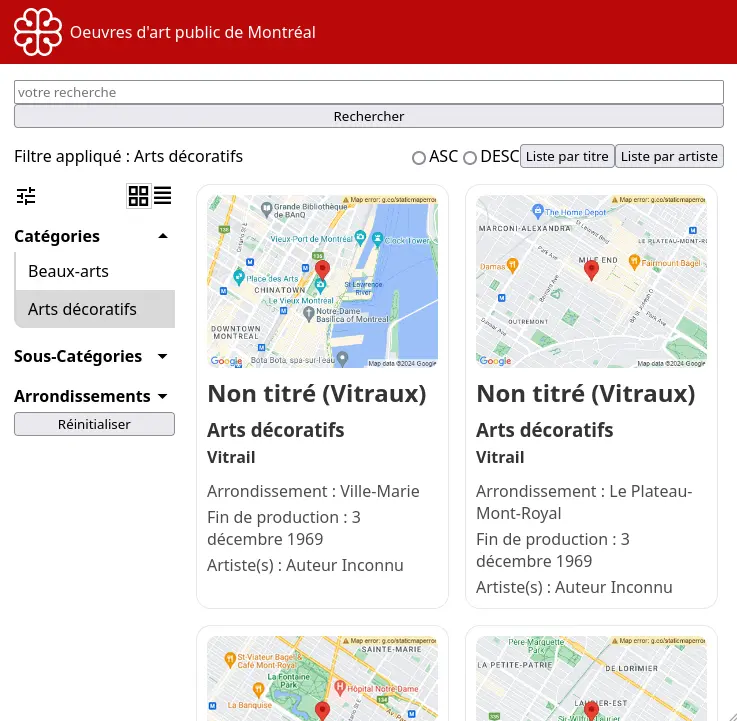The height and width of the screenshot is (721, 737).
Task: Click Non titré (Vitraux) title for Ville-Marie
Action: [317, 393]
